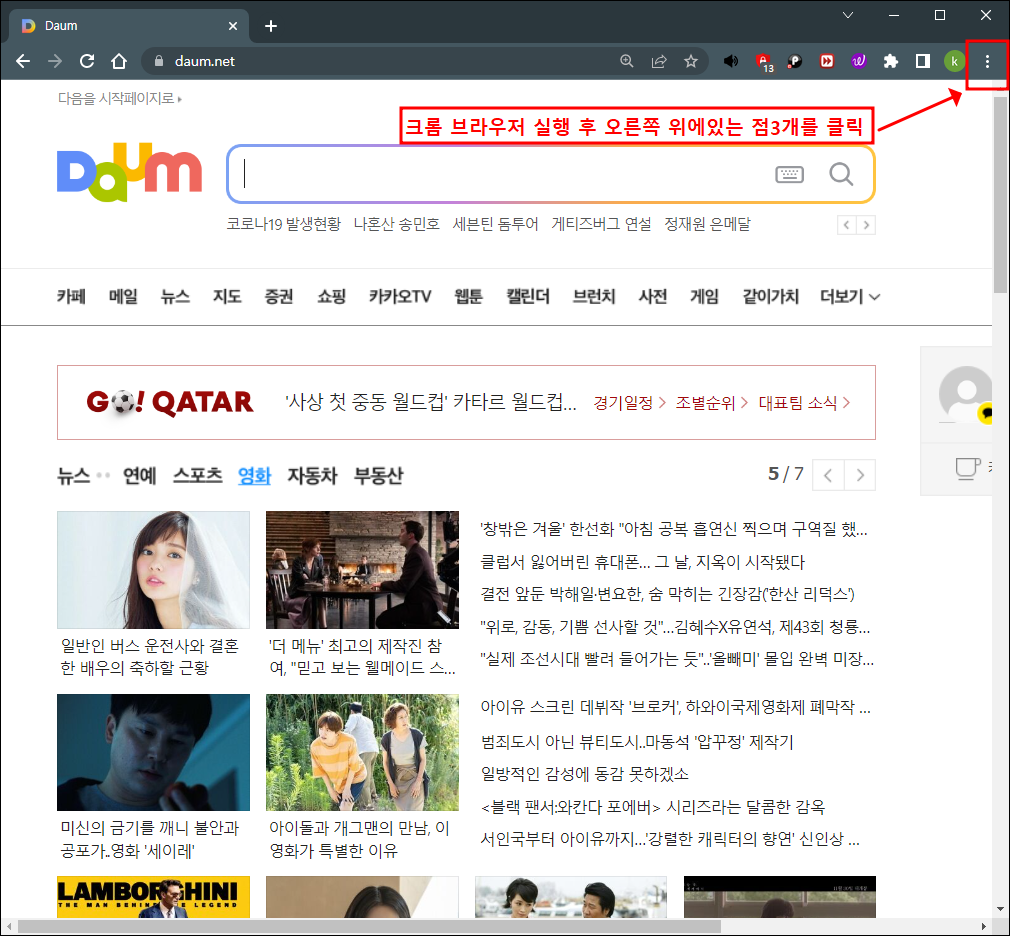This screenshot has height=936, width=1010.
Task: Open Chrome's side panel icon
Action: click(922, 61)
